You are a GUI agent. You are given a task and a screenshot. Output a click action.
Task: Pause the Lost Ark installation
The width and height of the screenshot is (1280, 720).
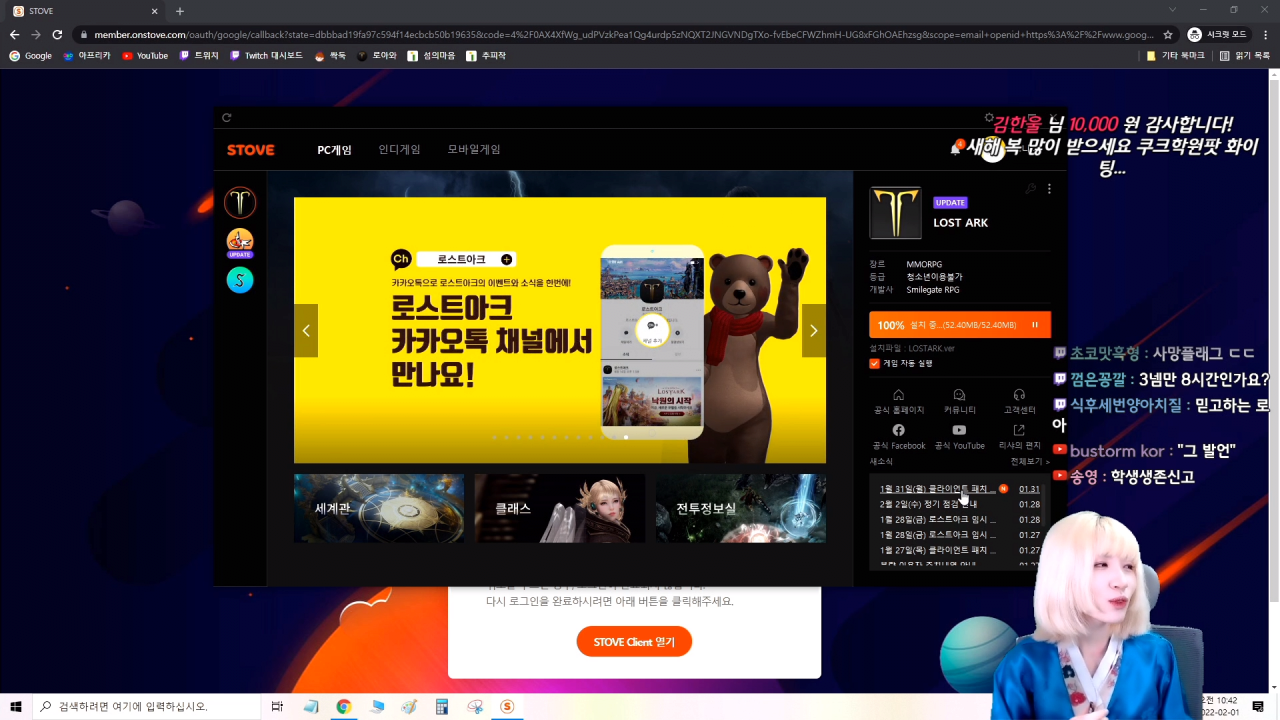[1035, 325]
